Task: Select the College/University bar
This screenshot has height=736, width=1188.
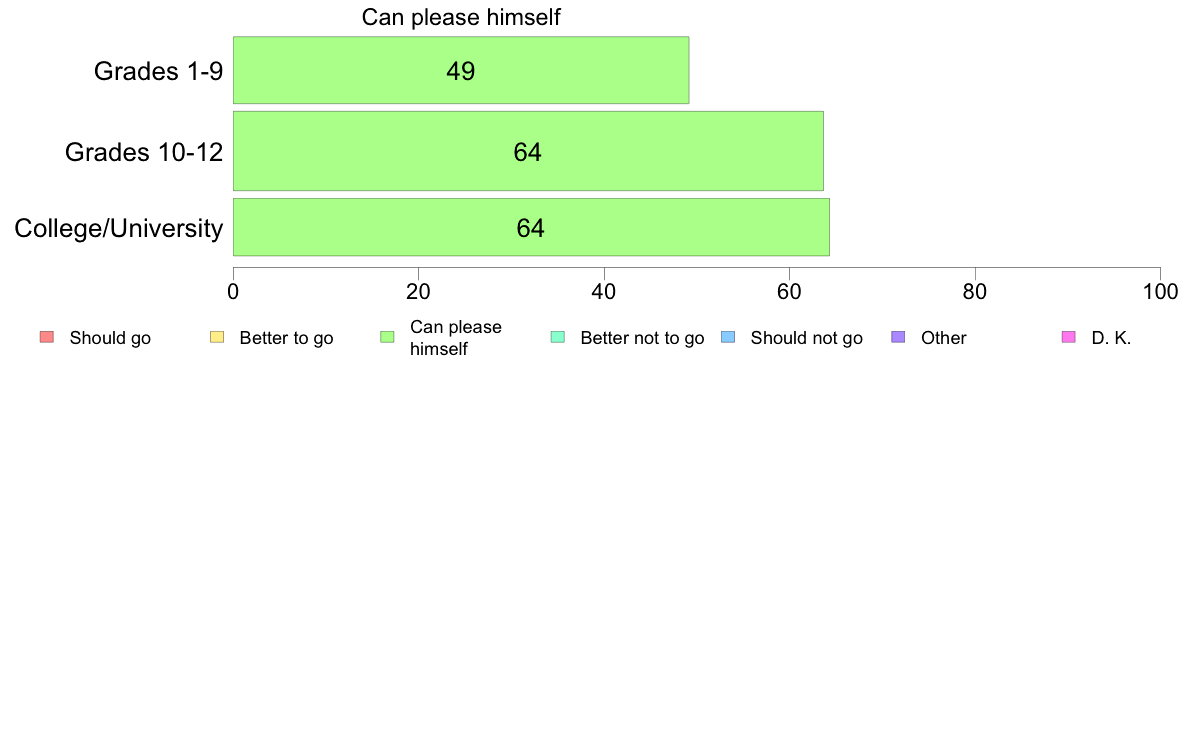Action: [531, 227]
